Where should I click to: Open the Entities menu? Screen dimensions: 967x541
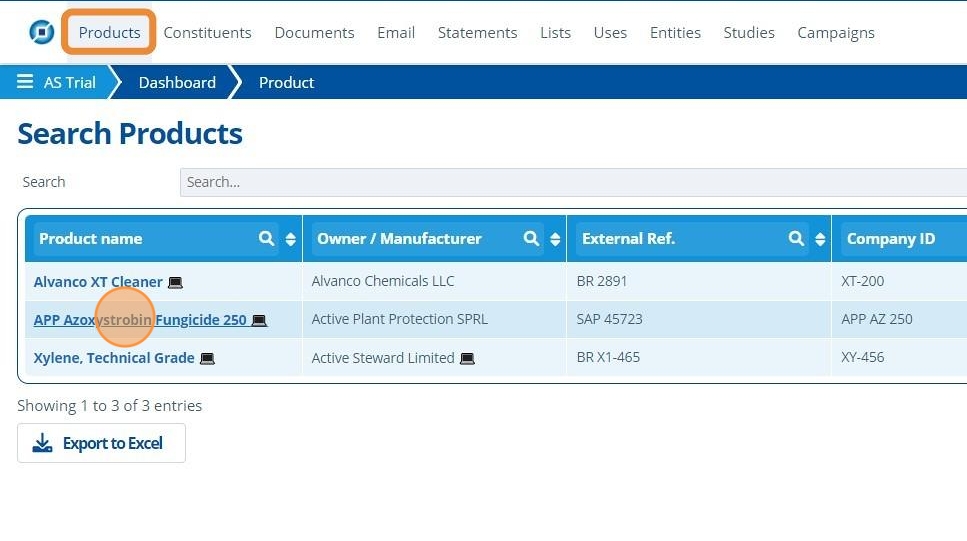pyautogui.click(x=675, y=32)
